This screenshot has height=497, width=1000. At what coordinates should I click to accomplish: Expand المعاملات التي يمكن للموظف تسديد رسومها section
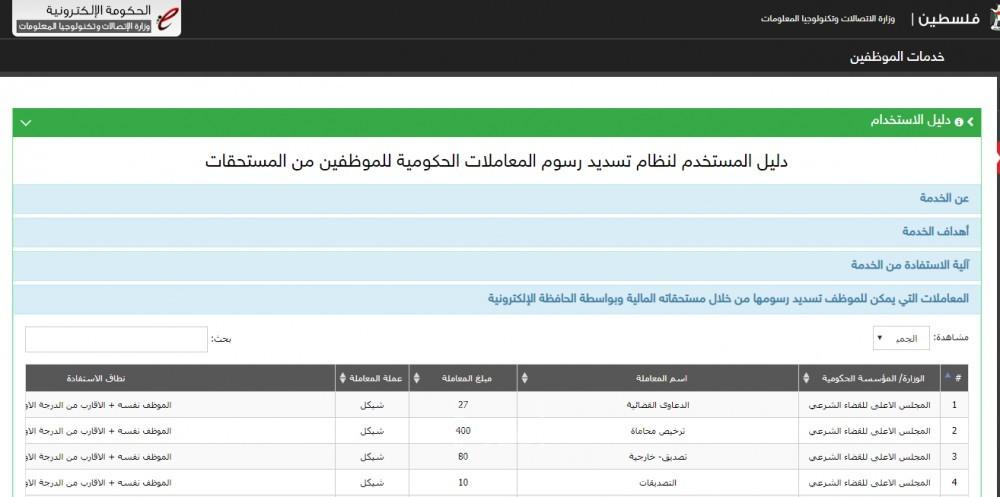497,299
